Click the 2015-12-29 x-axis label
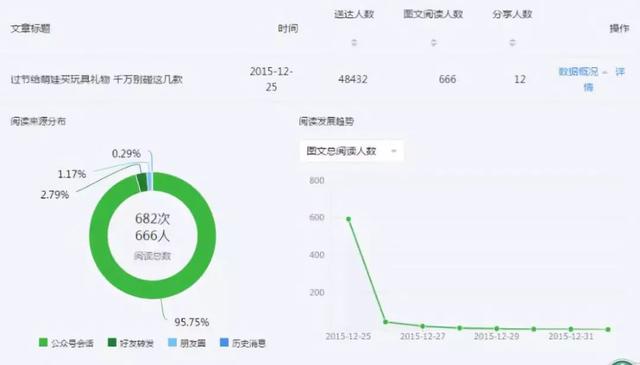This screenshot has height=365, width=640. pos(496,336)
